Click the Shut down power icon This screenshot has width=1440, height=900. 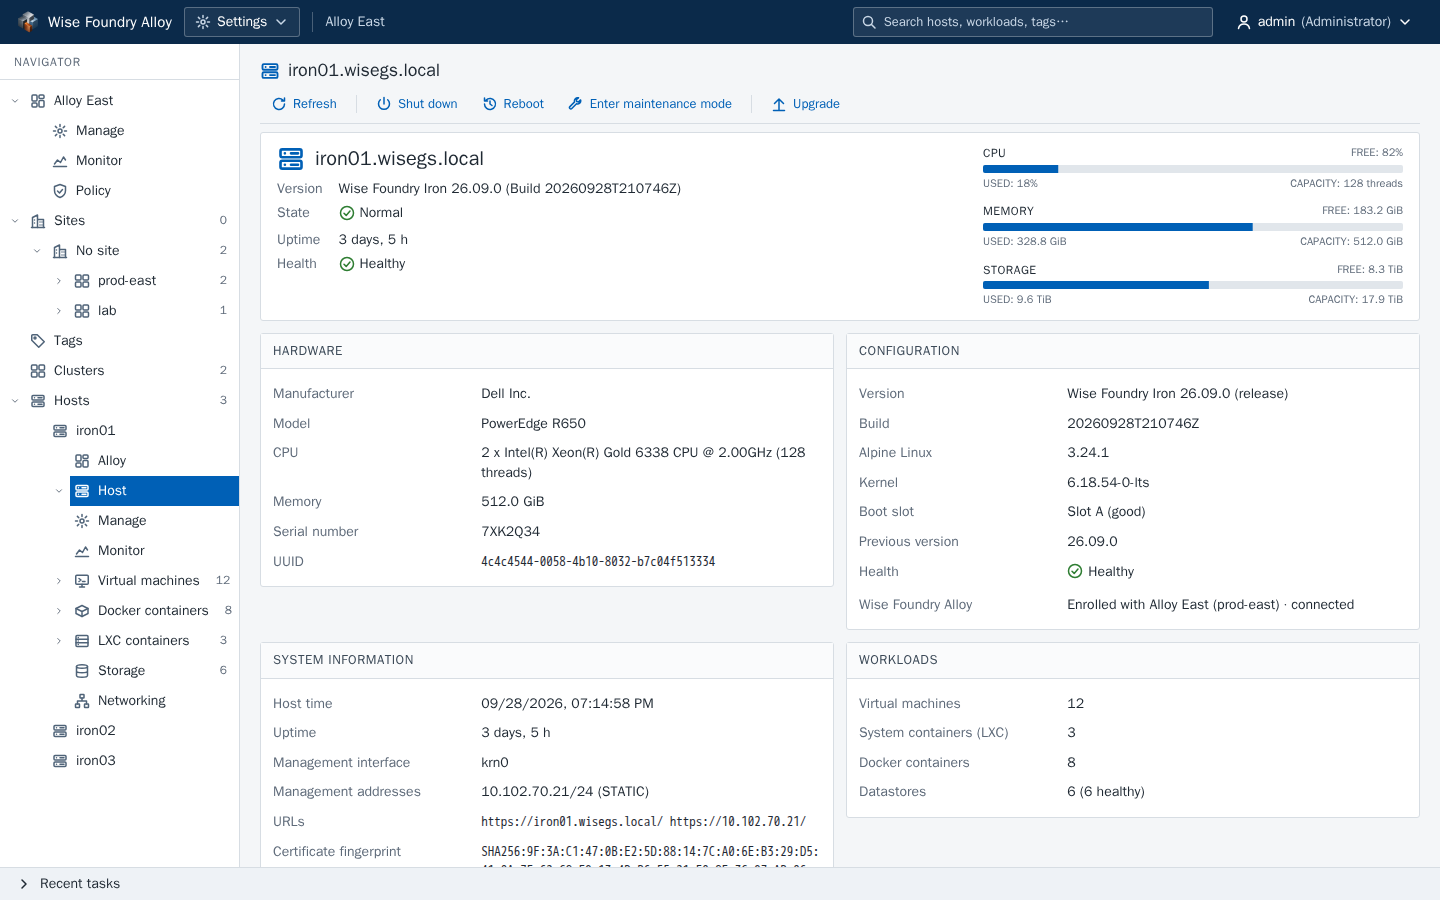click(x=384, y=104)
